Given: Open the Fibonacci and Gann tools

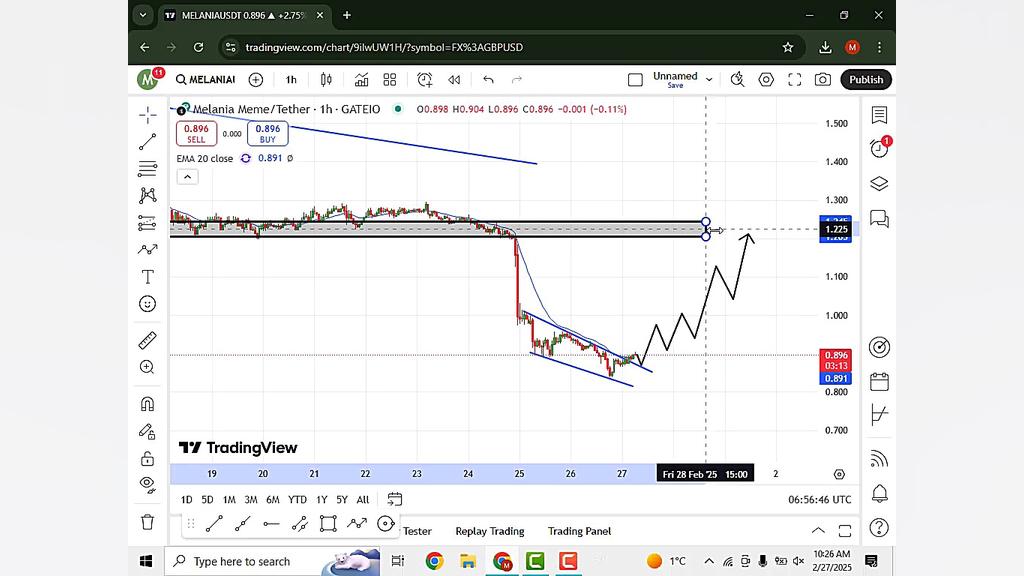Looking at the screenshot, I should pyautogui.click(x=148, y=168).
